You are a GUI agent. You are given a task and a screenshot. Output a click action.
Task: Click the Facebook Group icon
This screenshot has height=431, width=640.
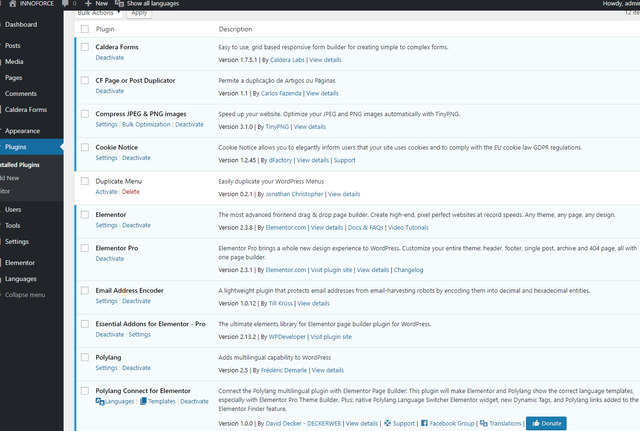coord(424,423)
